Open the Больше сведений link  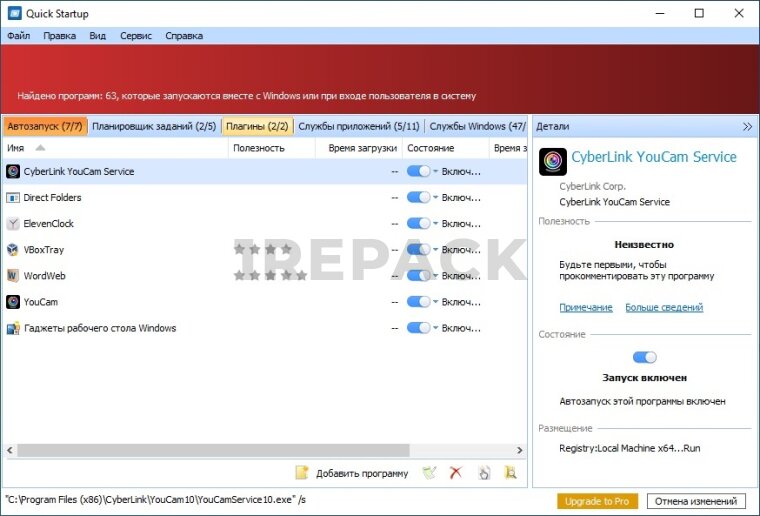click(x=664, y=307)
